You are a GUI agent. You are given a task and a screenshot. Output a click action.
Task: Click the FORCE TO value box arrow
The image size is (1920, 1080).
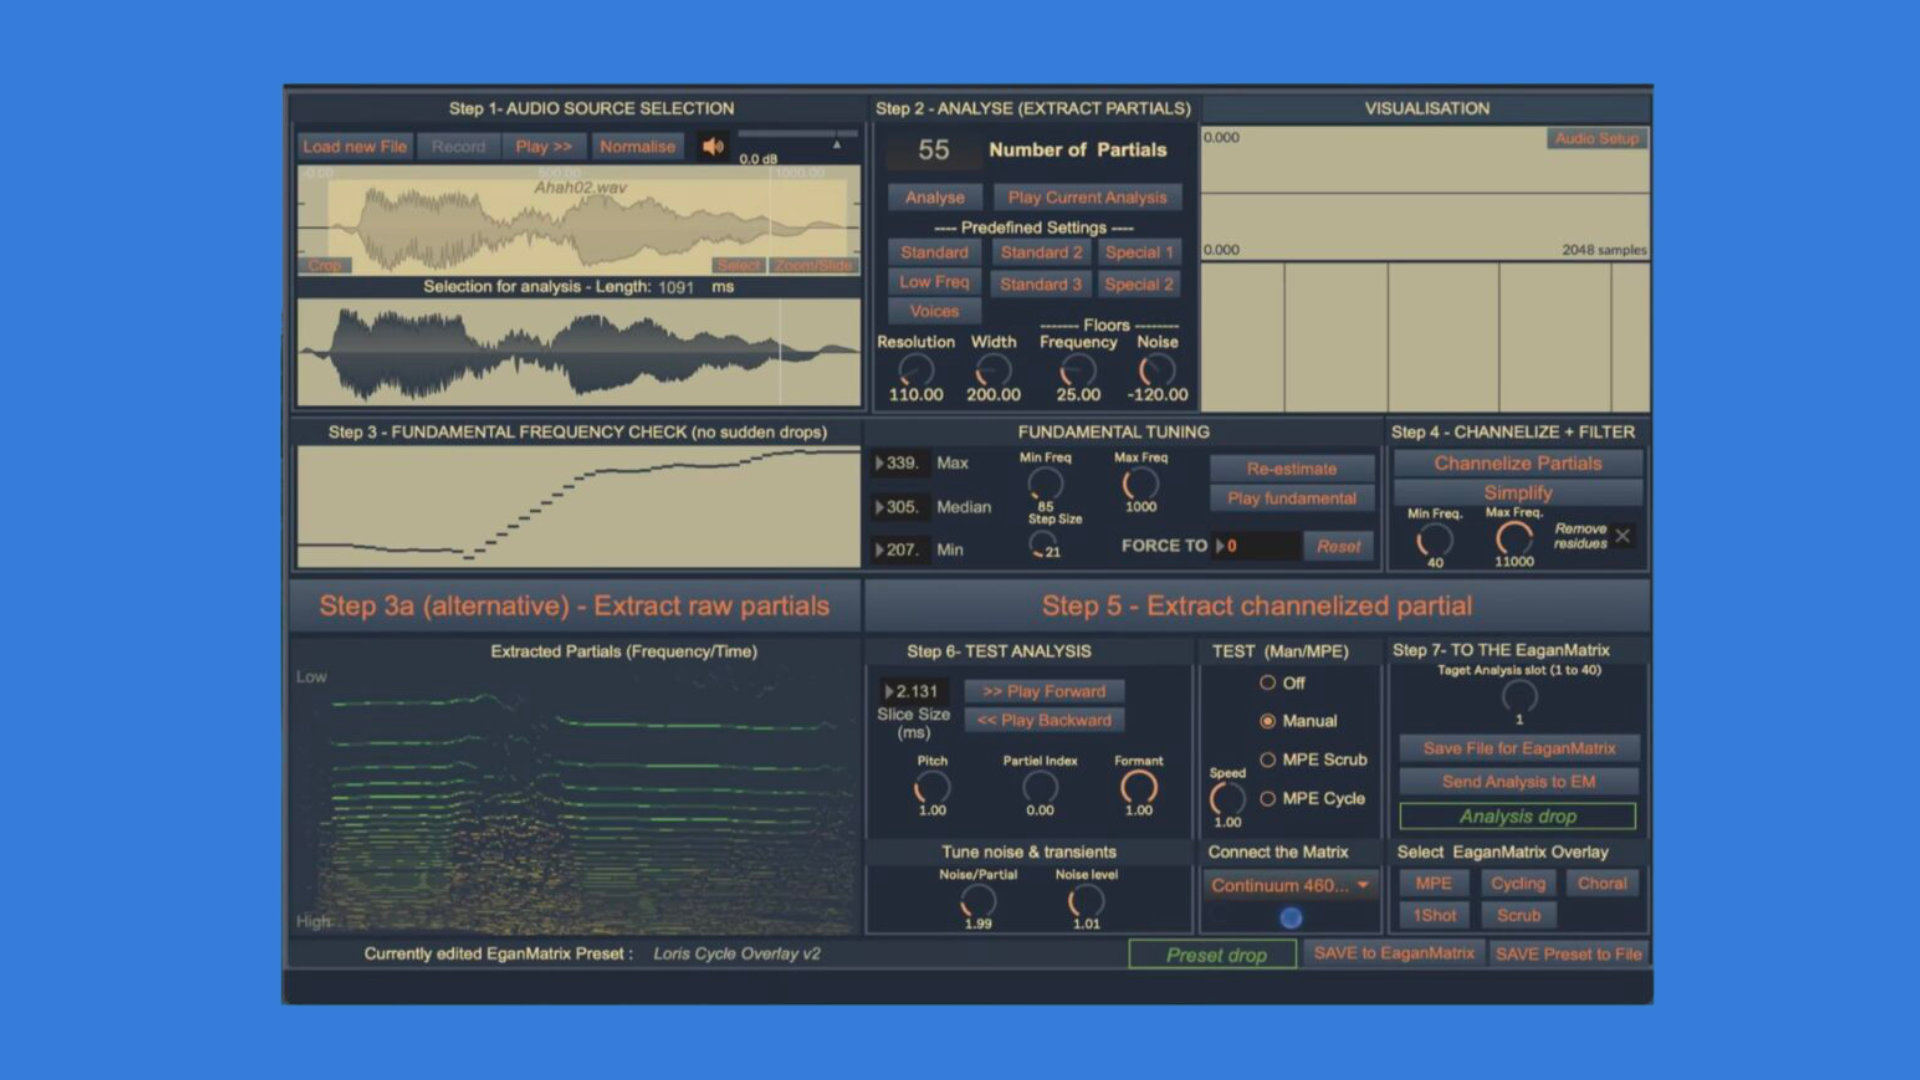pyautogui.click(x=1220, y=546)
